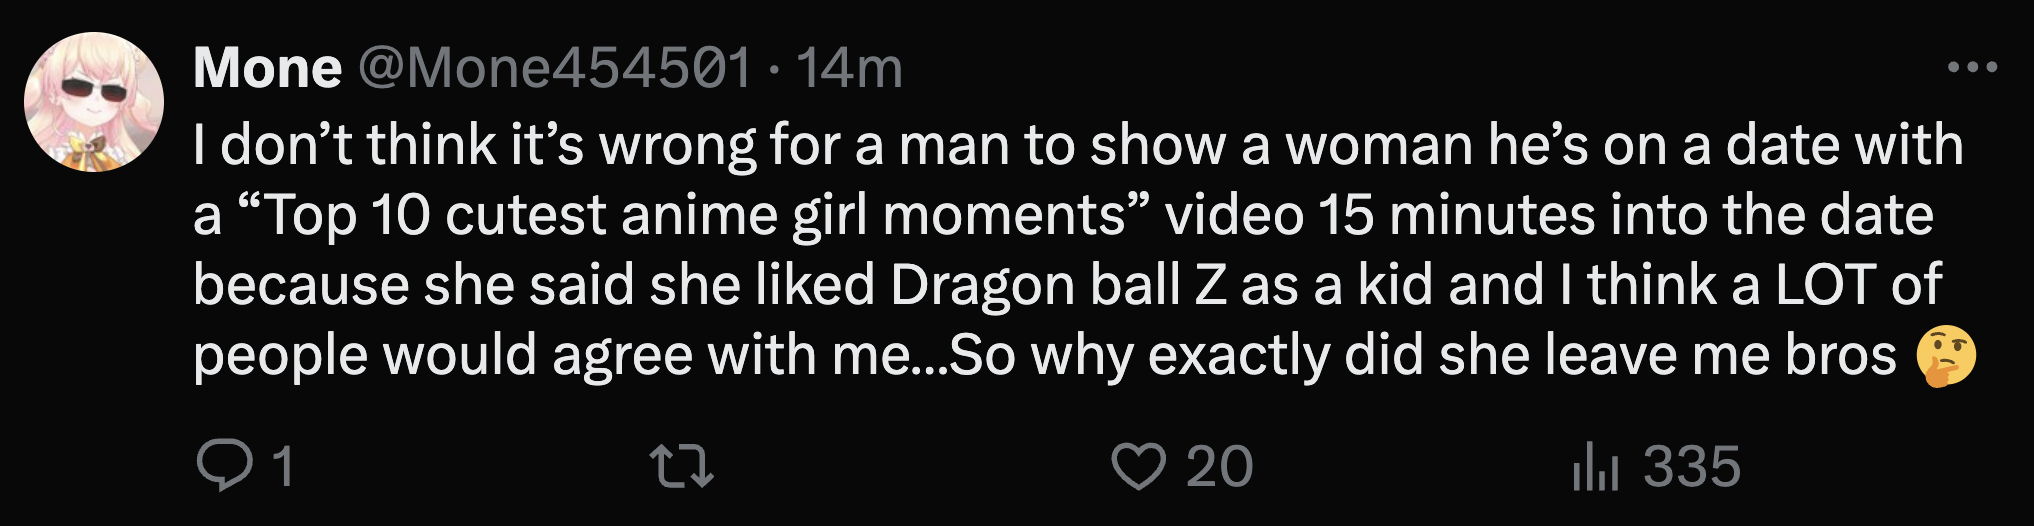Screen dimensions: 2034x526
Task: Click the reply count "1"
Action: pos(283,467)
